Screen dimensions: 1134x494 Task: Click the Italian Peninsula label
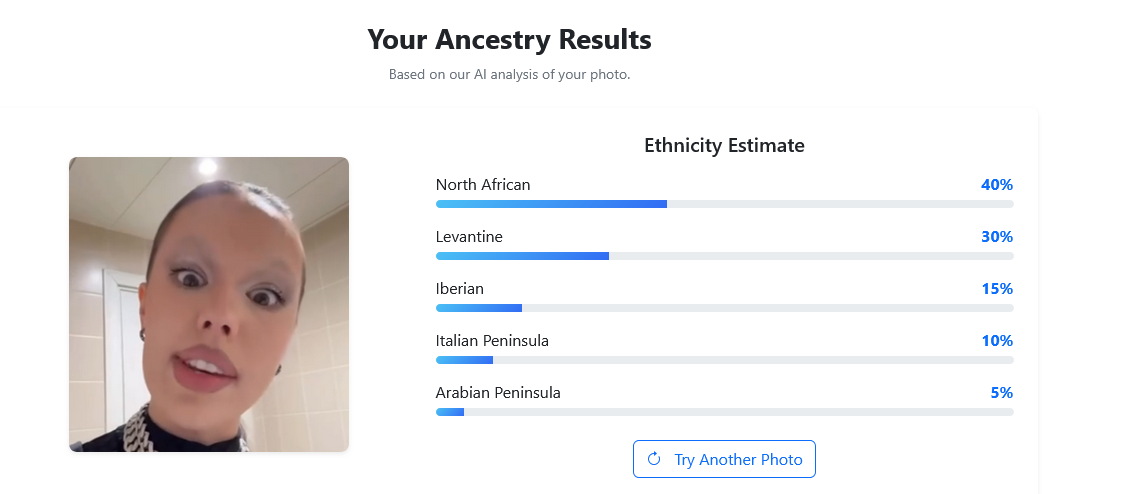(492, 341)
